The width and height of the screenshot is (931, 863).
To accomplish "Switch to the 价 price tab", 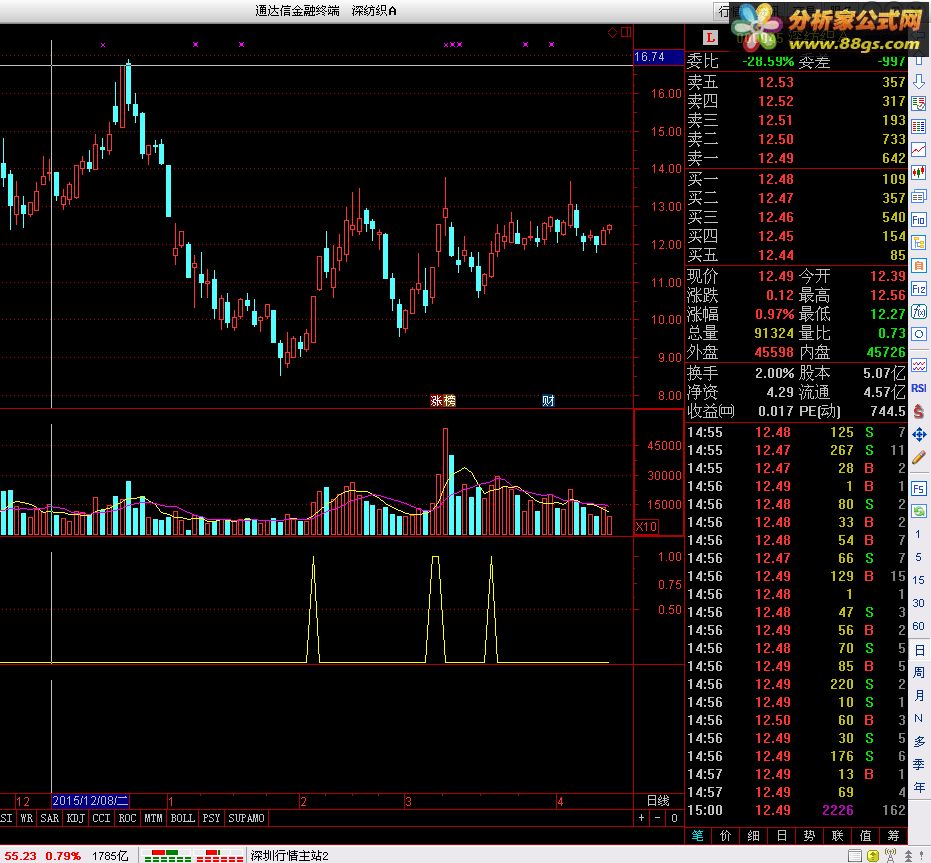I will [726, 836].
